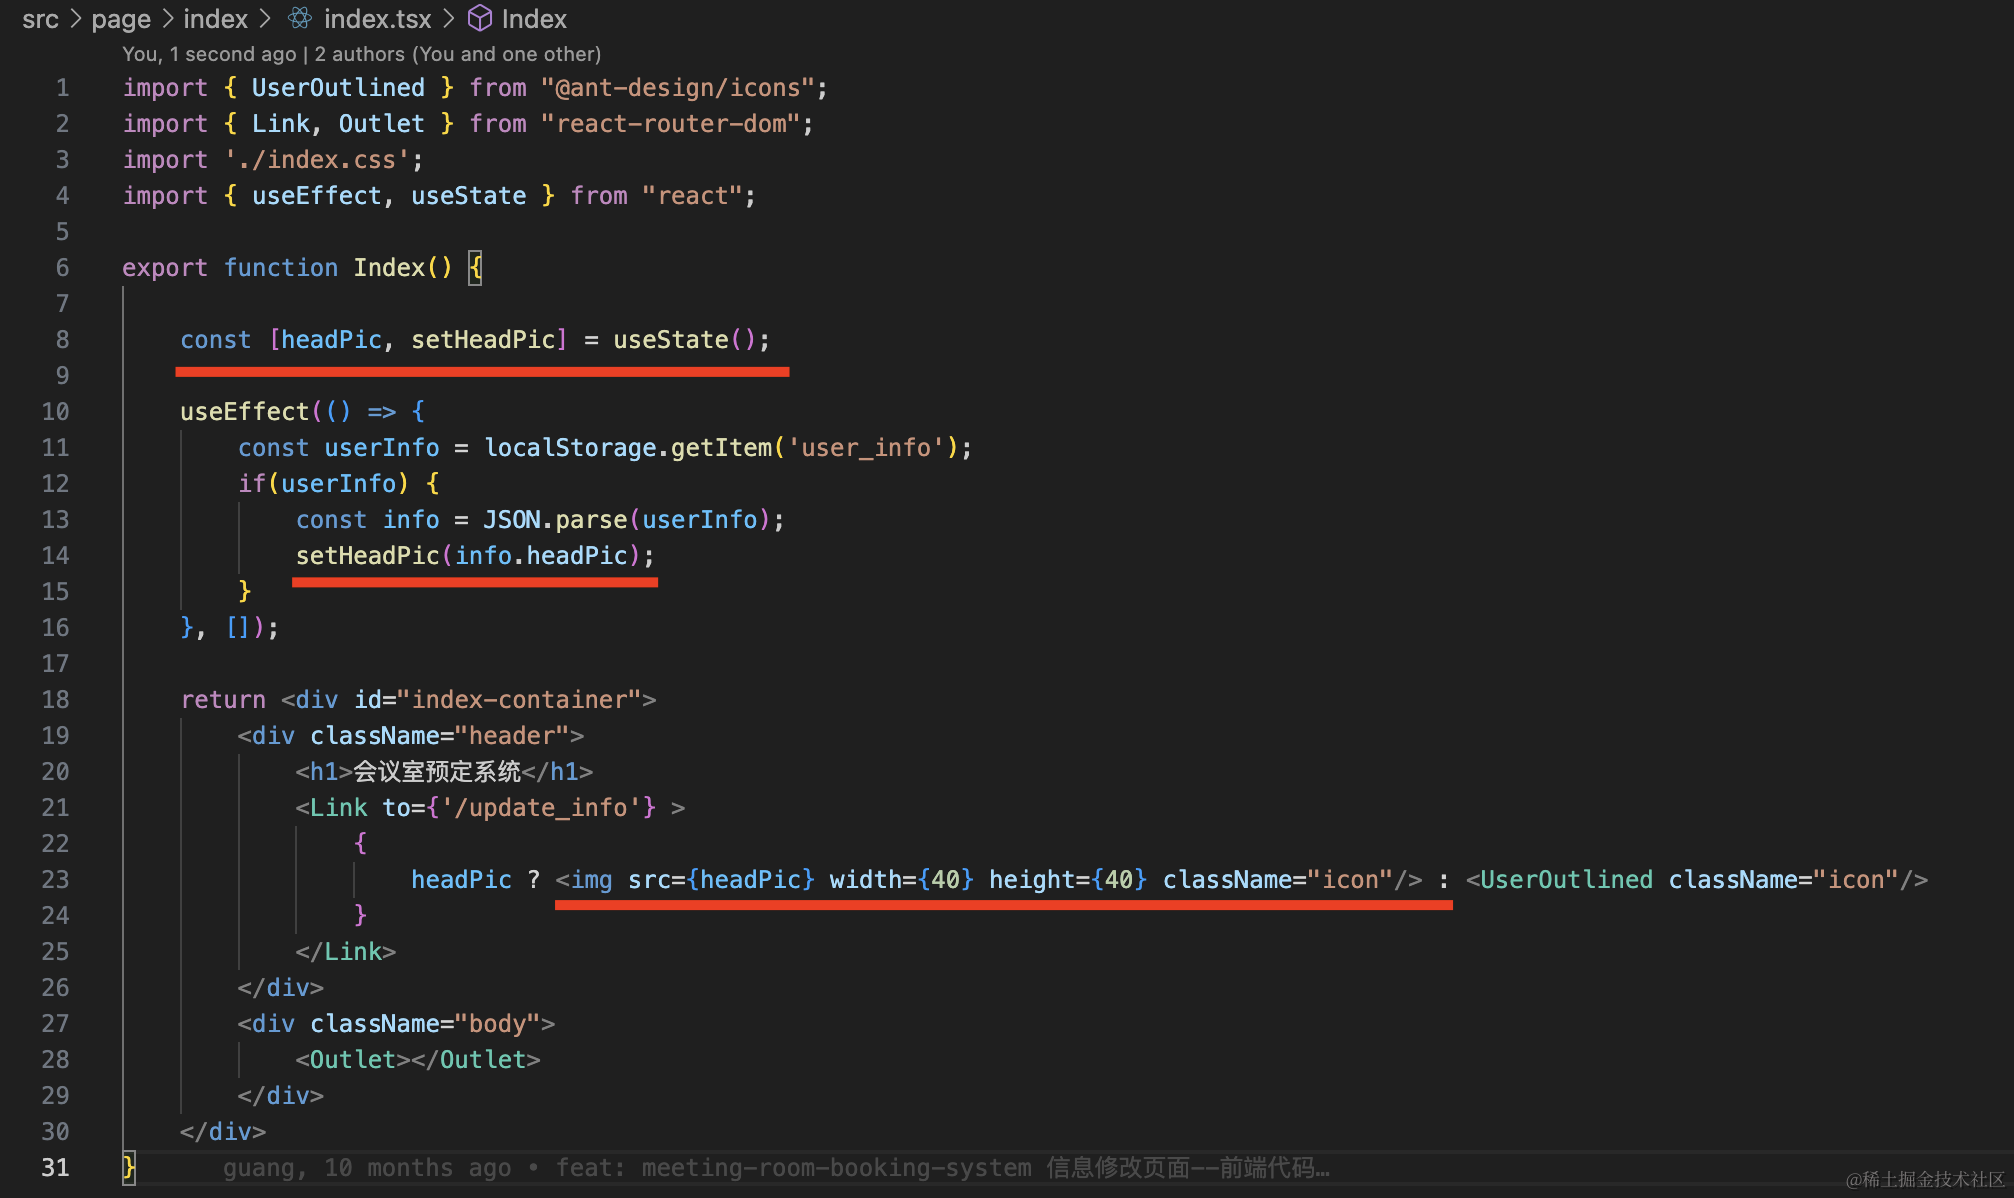Click the React file icon in breadcrumb
Screen dimensions: 2014x1198
[299, 18]
